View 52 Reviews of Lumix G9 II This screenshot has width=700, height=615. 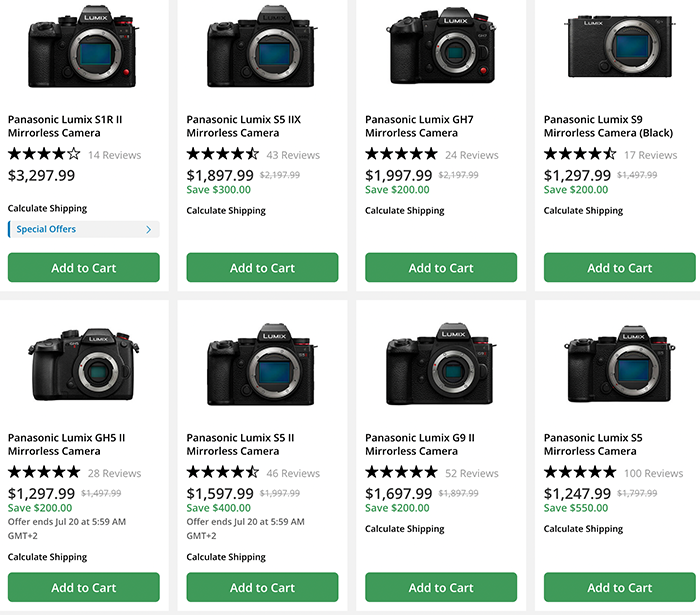click(x=472, y=473)
